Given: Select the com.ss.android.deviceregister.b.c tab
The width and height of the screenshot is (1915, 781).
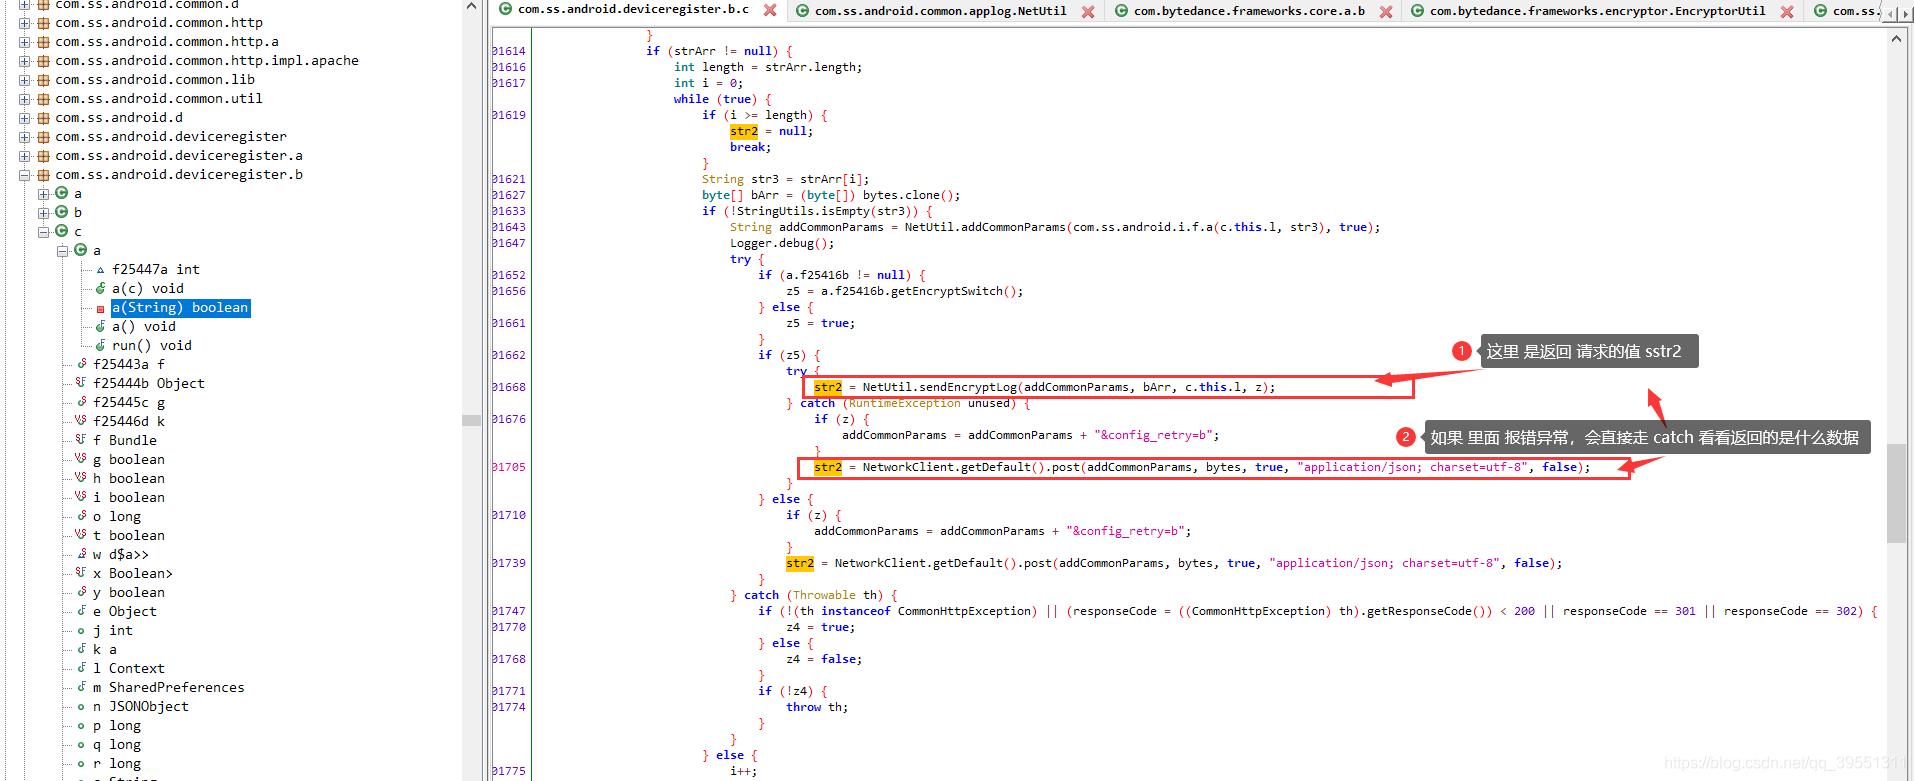Looking at the screenshot, I should [633, 9].
